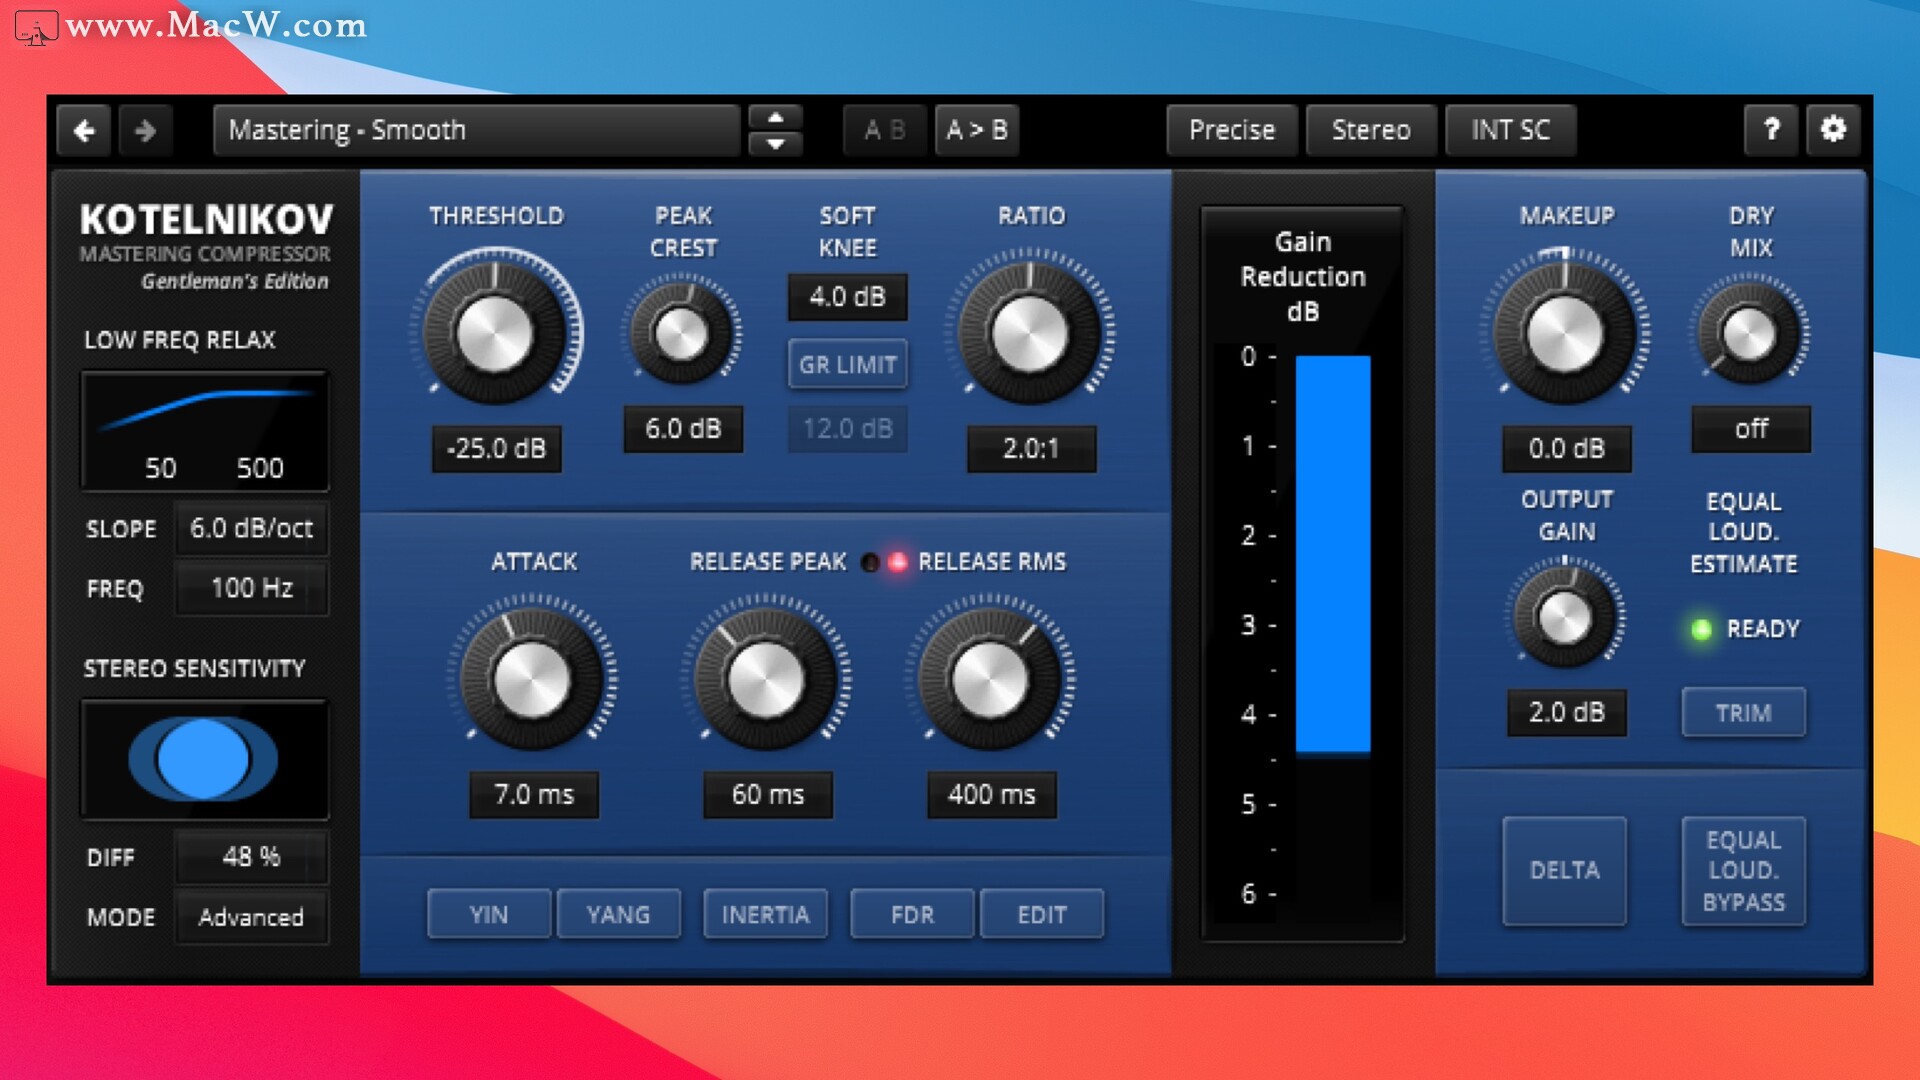Click the undo back-arrow icon
The image size is (1920, 1080).
pyautogui.click(x=85, y=130)
